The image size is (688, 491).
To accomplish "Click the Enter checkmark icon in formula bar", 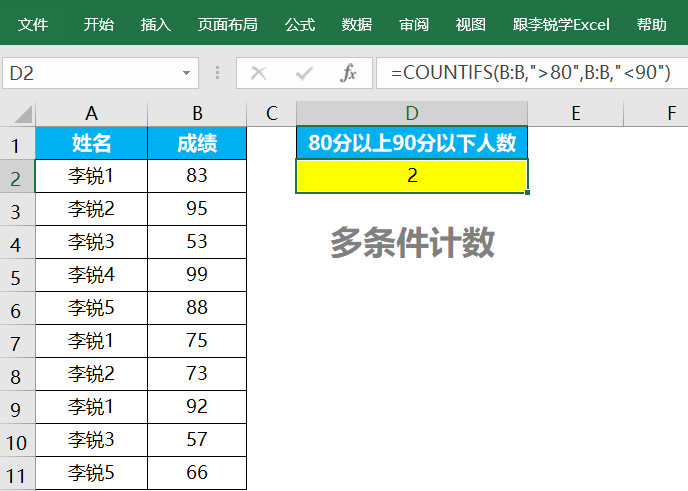I will (304, 73).
